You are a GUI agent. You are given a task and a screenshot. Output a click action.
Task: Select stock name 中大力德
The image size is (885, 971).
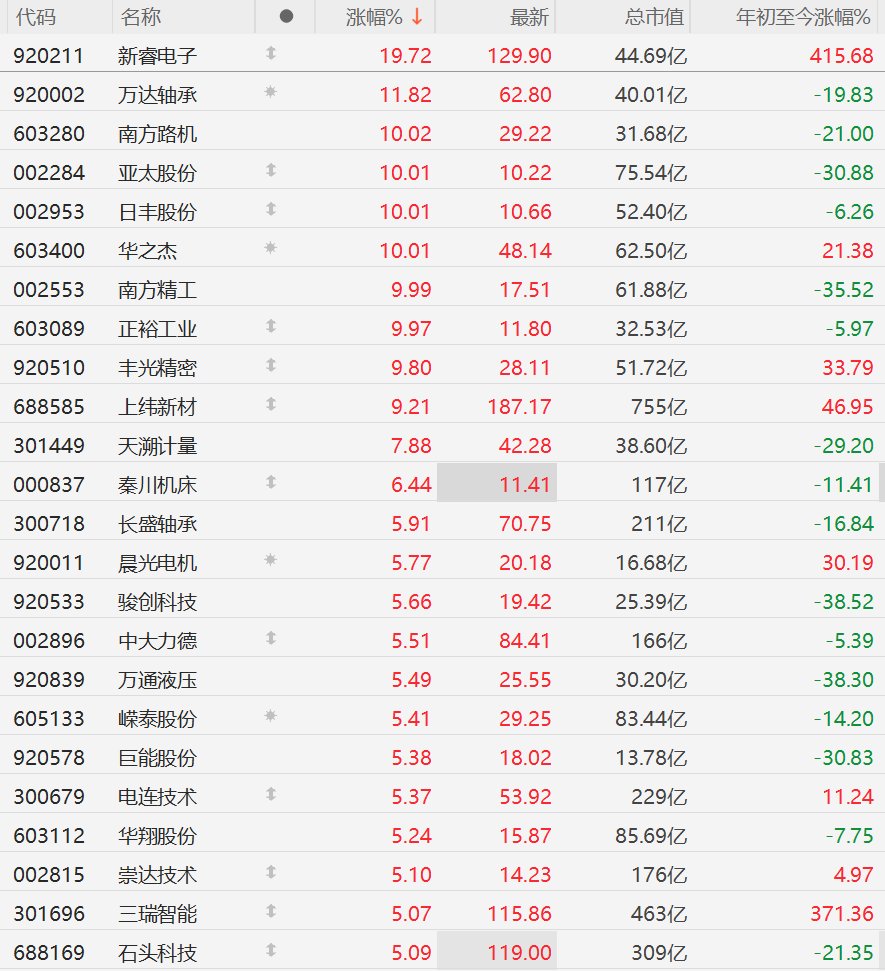pos(157,641)
